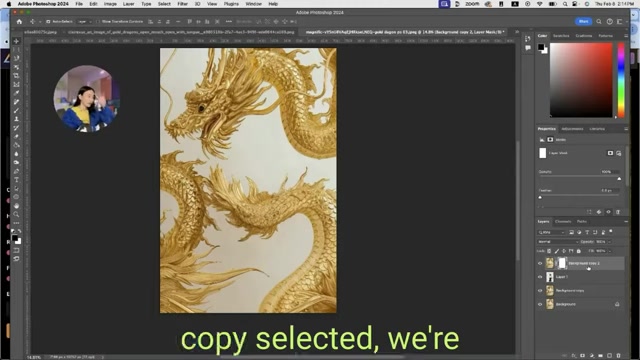640x360 pixels.
Task: Open the blend mode Normal dropdown
Action: [x=557, y=242]
